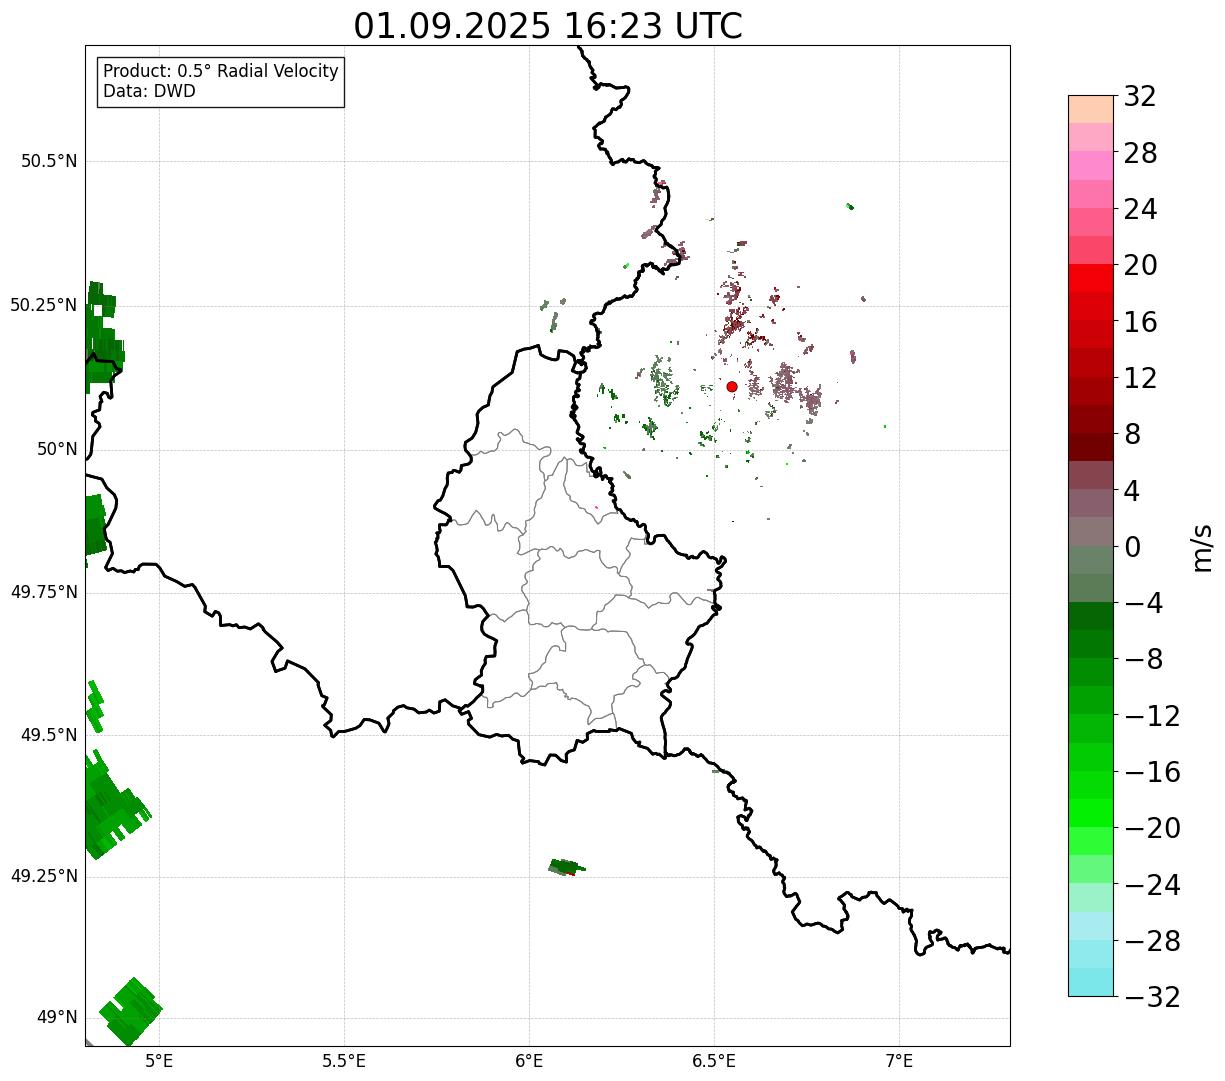Click the 7°E longitude tick label
Screen dimensions: 1225x1081
899,1061
